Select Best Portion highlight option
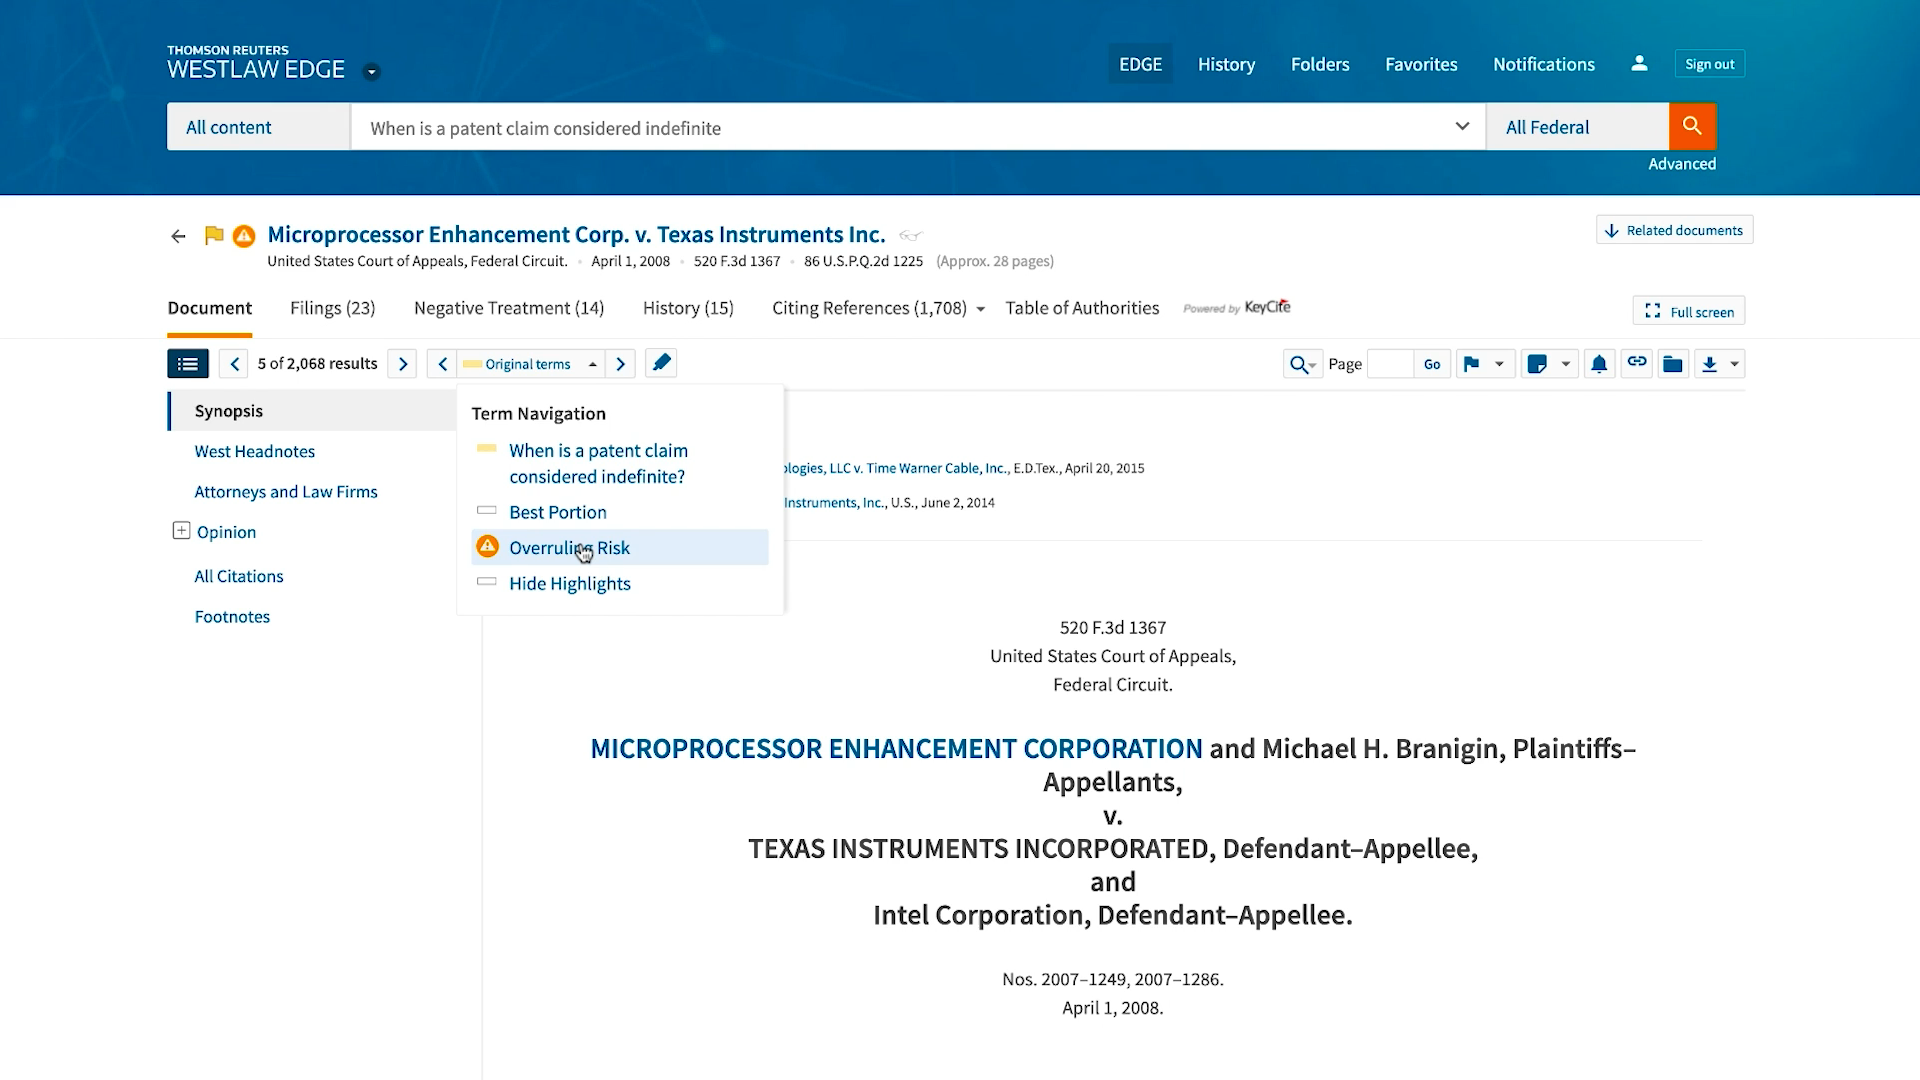Image resolution: width=1920 pixels, height=1080 pixels. click(x=557, y=512)
